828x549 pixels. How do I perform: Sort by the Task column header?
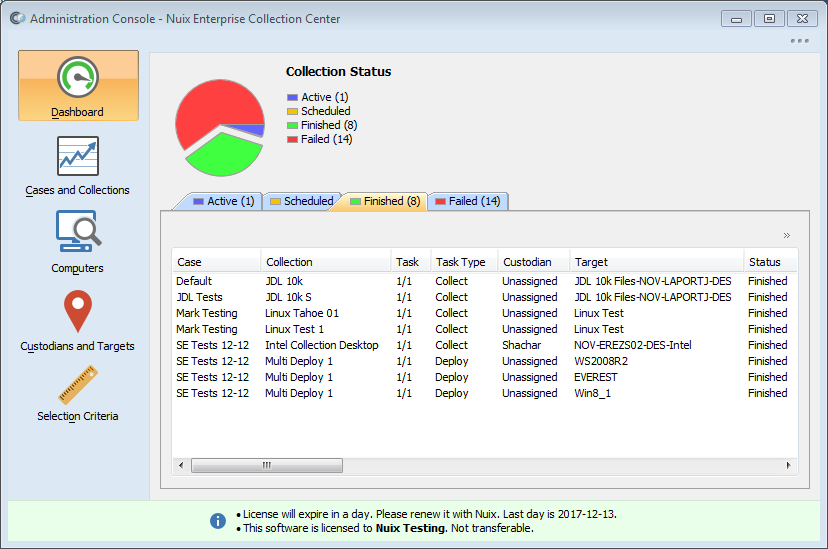click(x=411, y=262)
